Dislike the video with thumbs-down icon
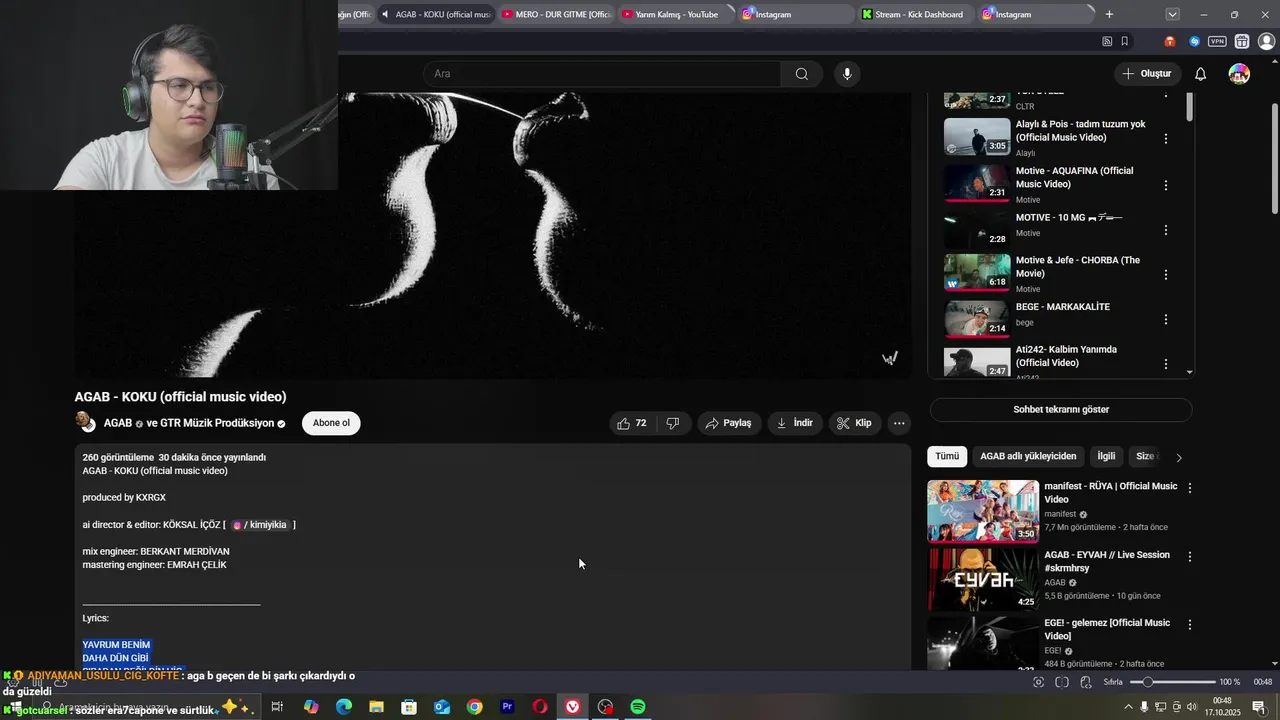This screenshot has width=1280, height=720. 673,423
